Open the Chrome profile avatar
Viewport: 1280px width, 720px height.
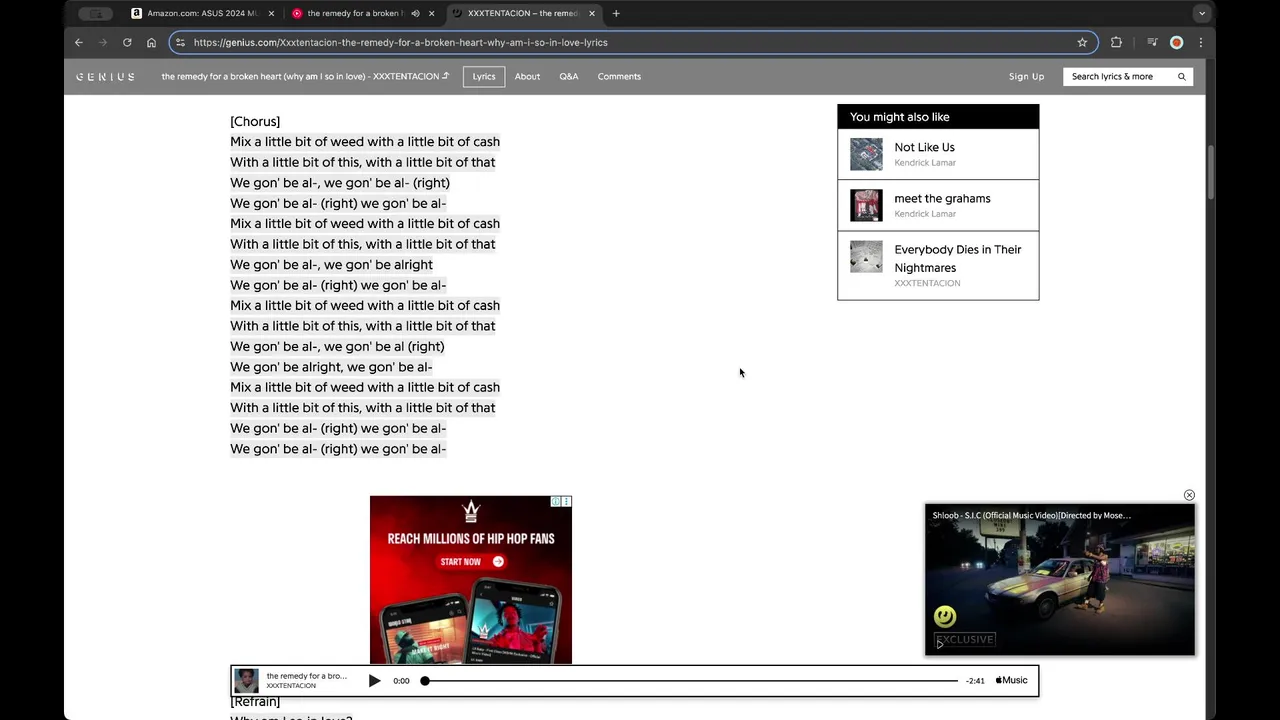tap(1176, 42)
